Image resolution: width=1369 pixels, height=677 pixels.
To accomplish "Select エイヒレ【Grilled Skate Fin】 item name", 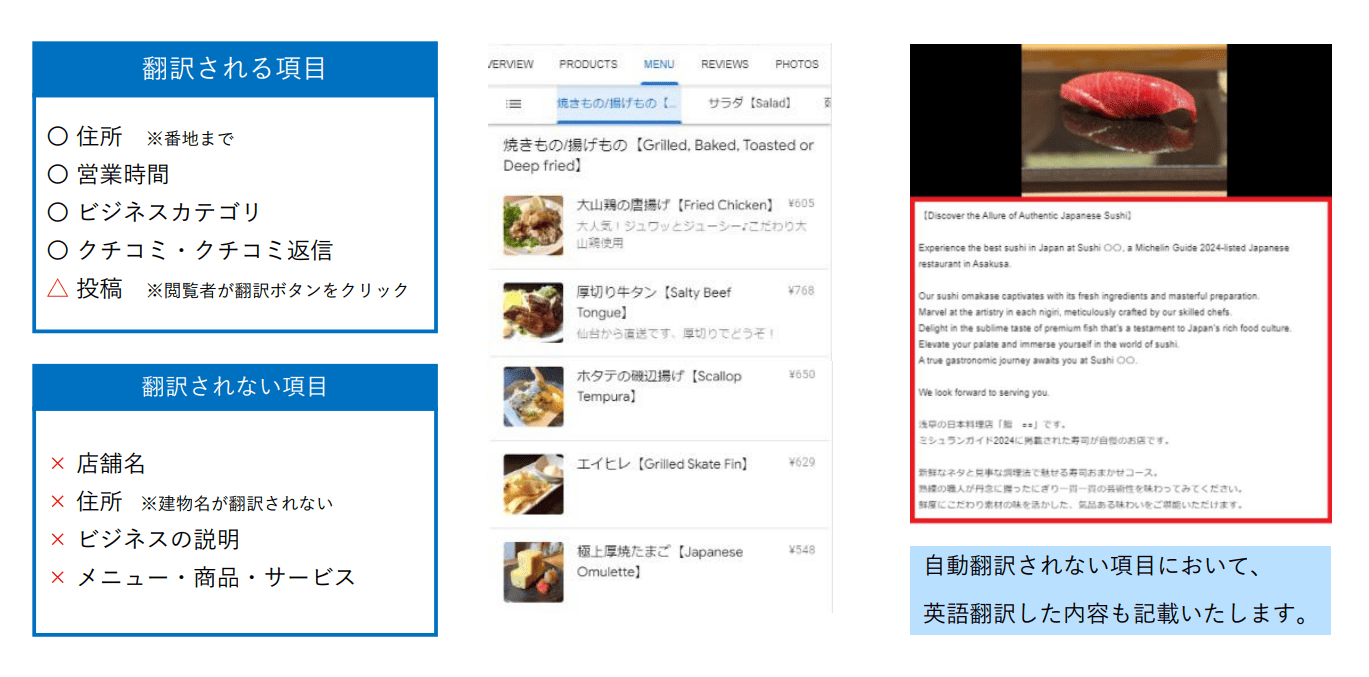I will pos(662,464).
